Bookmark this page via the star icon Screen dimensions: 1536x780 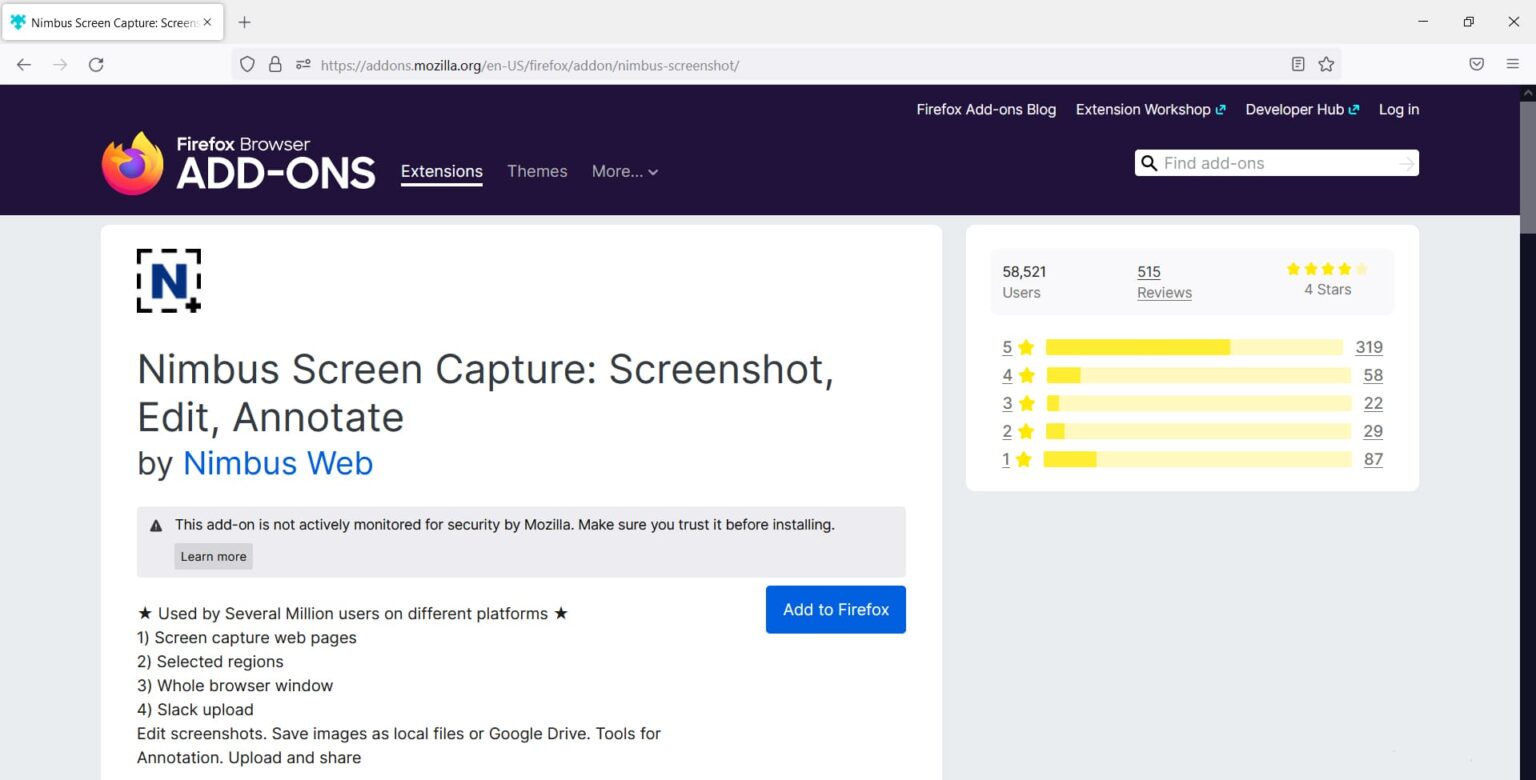coord(1326,64)
